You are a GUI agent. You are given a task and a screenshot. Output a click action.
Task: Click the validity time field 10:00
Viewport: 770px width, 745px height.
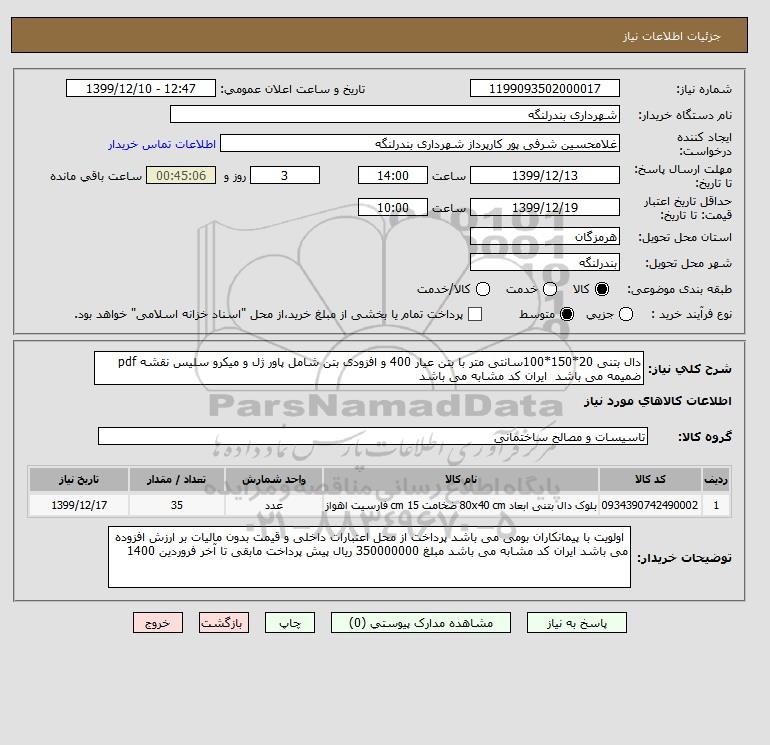(393, 207)
